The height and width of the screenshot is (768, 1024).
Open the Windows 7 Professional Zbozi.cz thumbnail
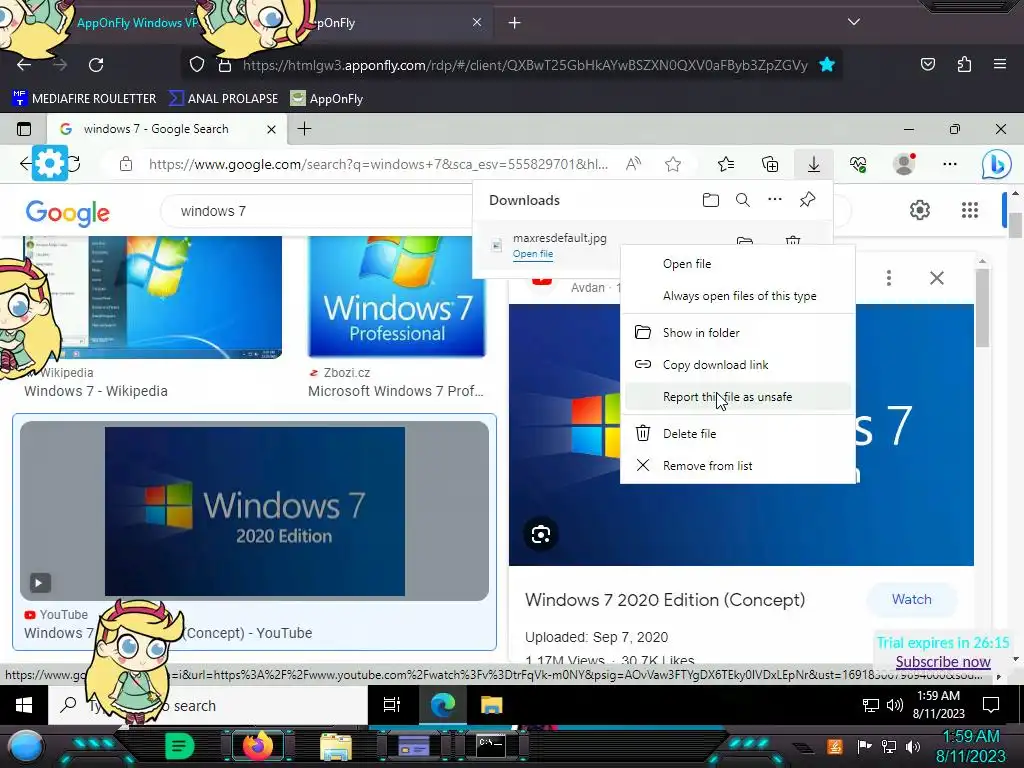point(397,296)
